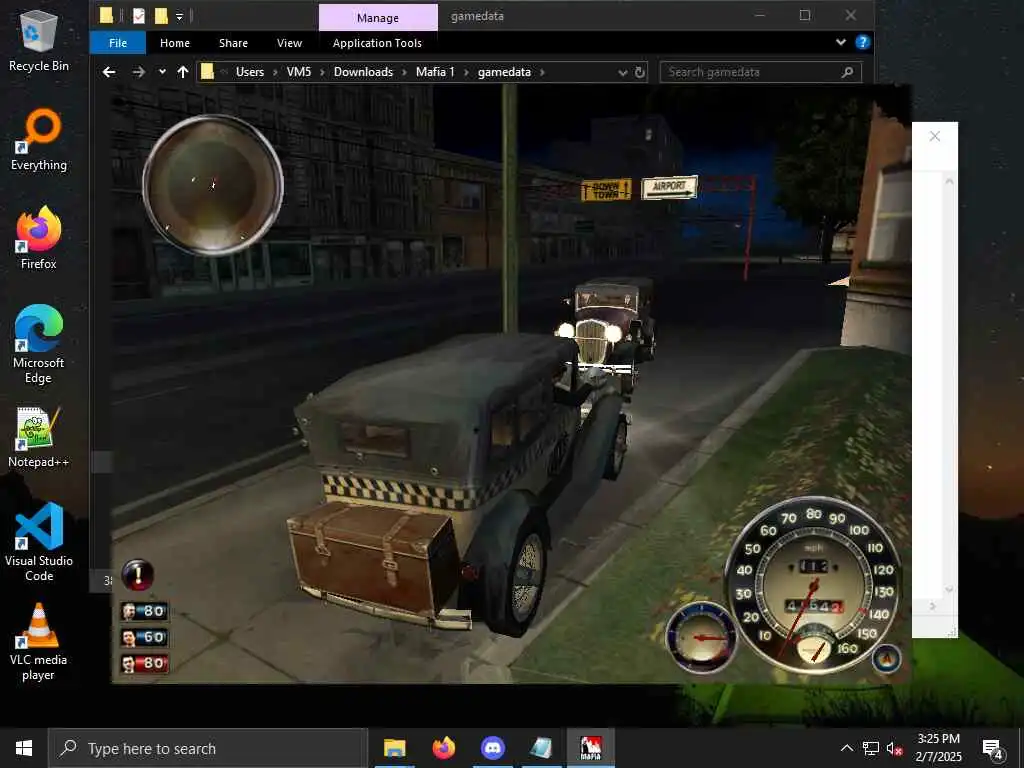Click the compass icon beside the speedometer
This screenshot has width=1024, height=768.
[886, 658]
